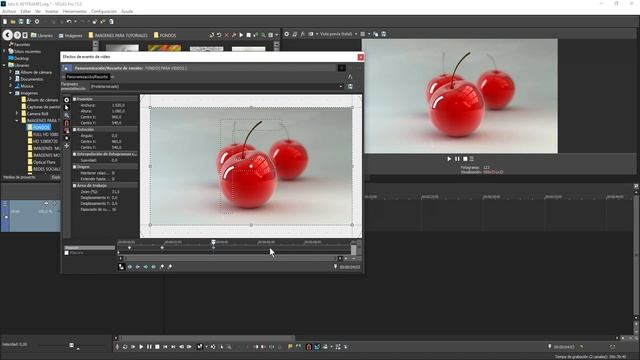Click the pan/crop keyframe timeline scrollbar

(x=231, y=258)
